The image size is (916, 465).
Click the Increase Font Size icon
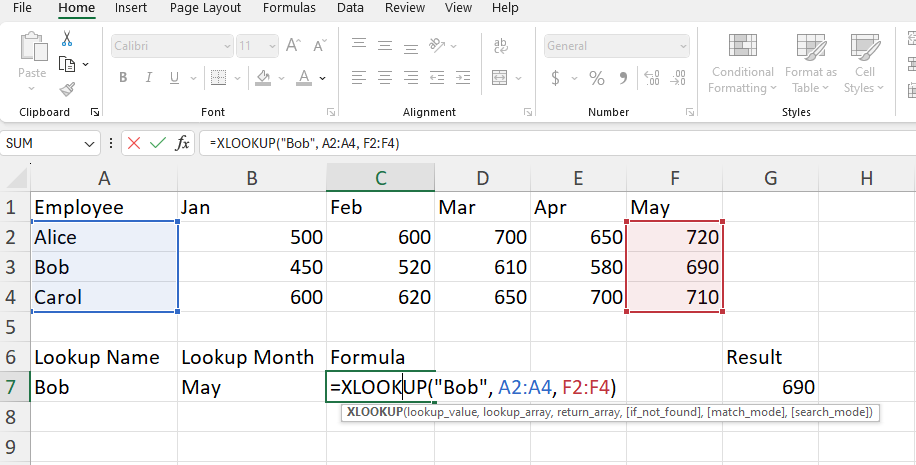point(294,46)
